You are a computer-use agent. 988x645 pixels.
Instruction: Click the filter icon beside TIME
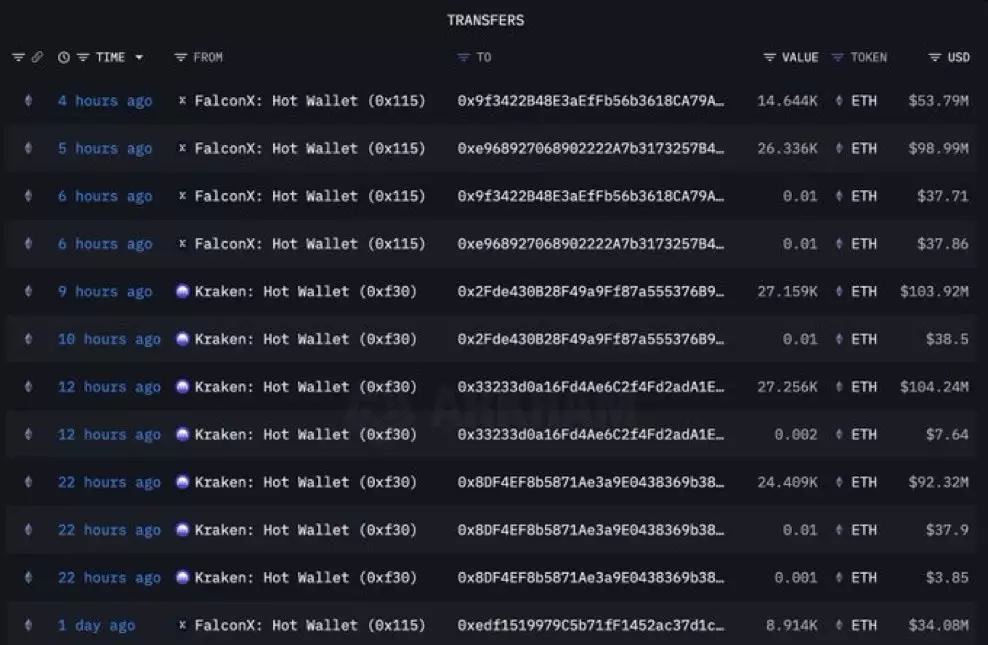[x=83, y=58]
